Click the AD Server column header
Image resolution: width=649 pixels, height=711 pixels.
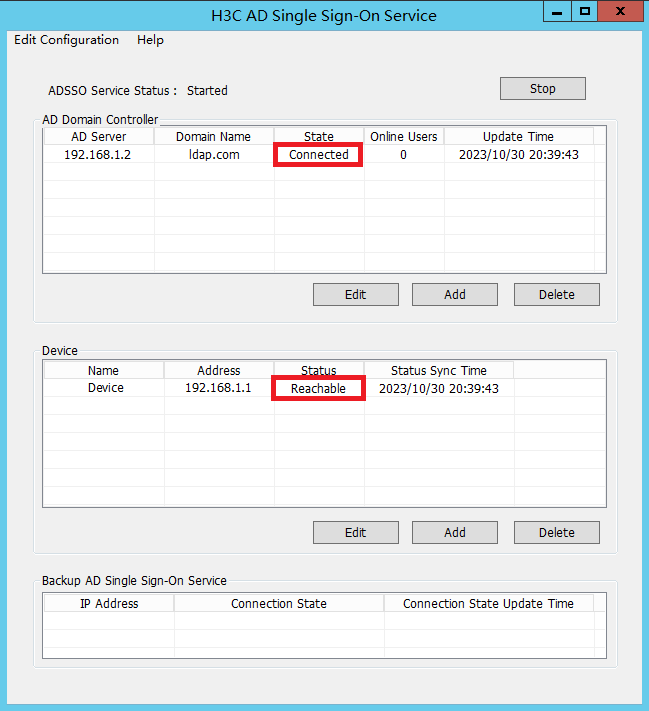[98, 136]
